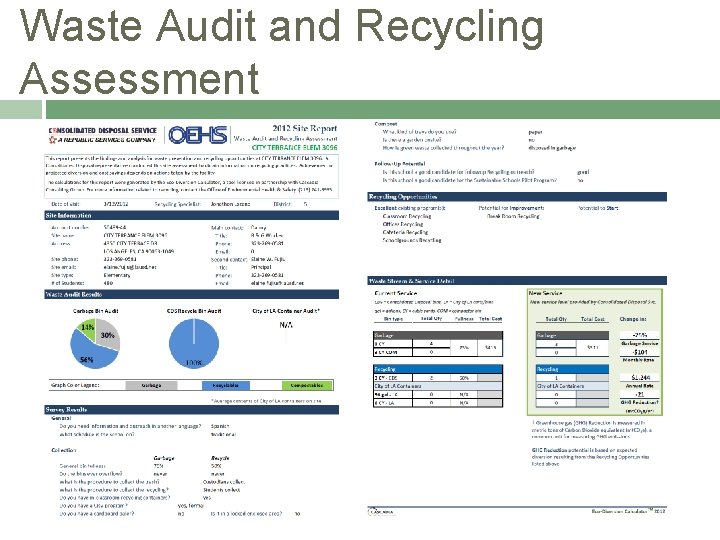The width and height of the screenshot is (720, 540).
Task: Select the Garbage Bin Audit pie chart
Action: point(95,343)
